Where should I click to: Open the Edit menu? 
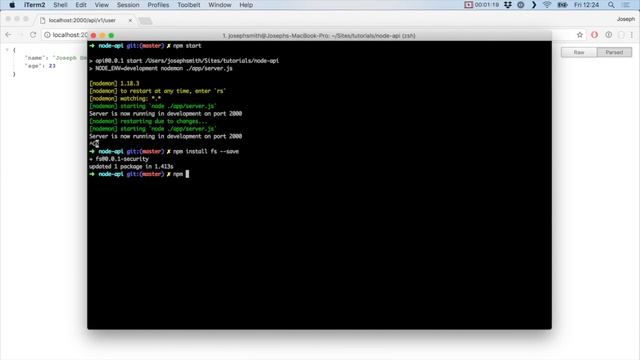(81, 5)
